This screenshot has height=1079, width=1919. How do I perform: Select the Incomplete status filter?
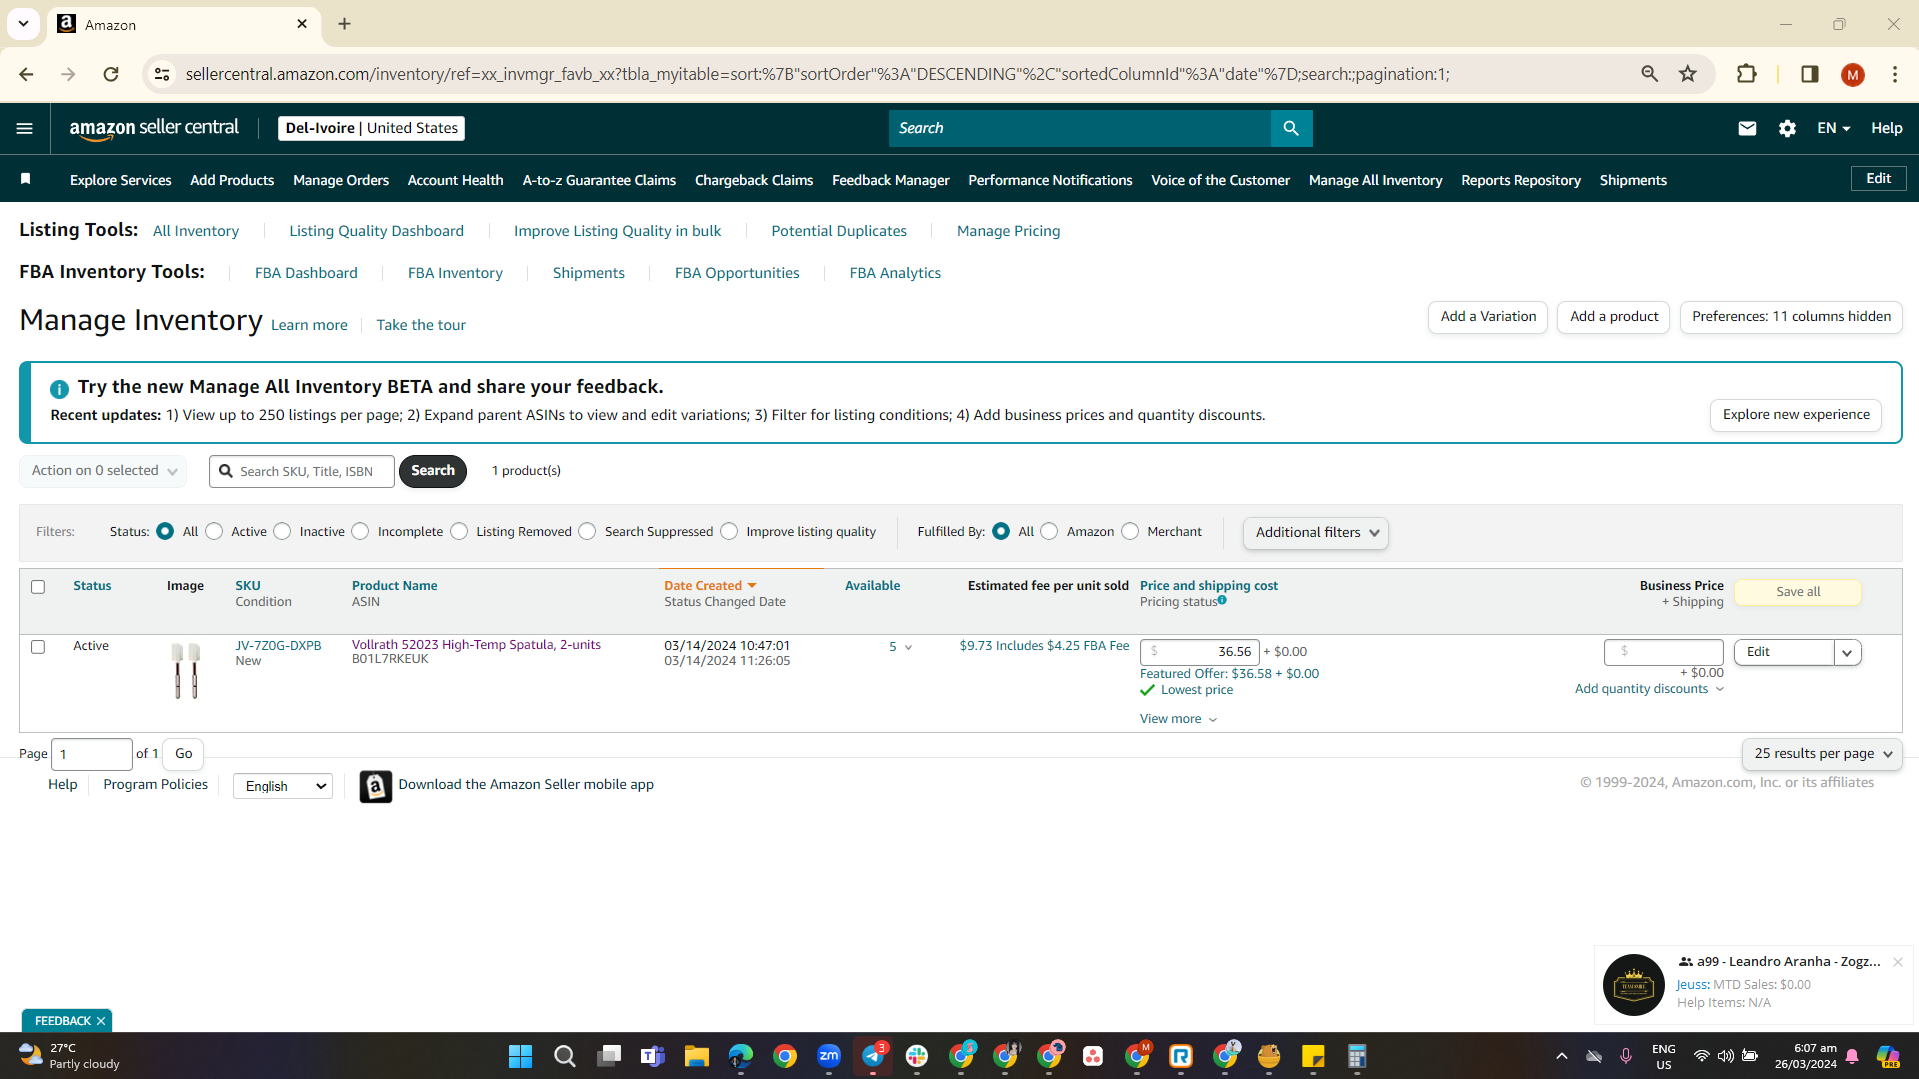pos(360,531)
